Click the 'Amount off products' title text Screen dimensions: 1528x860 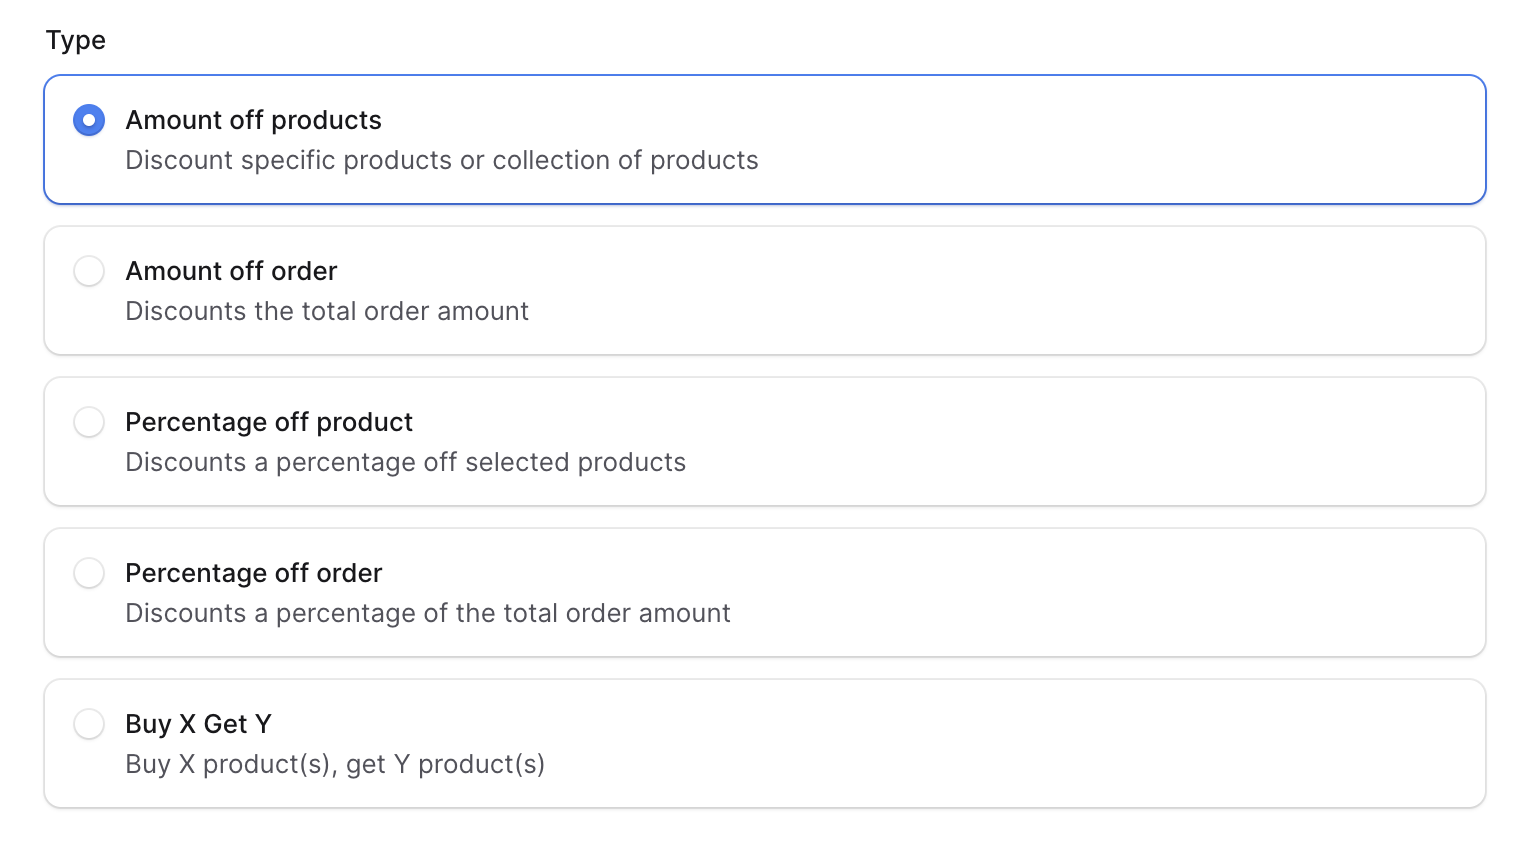pyautogui.click(x=253, y=121)
